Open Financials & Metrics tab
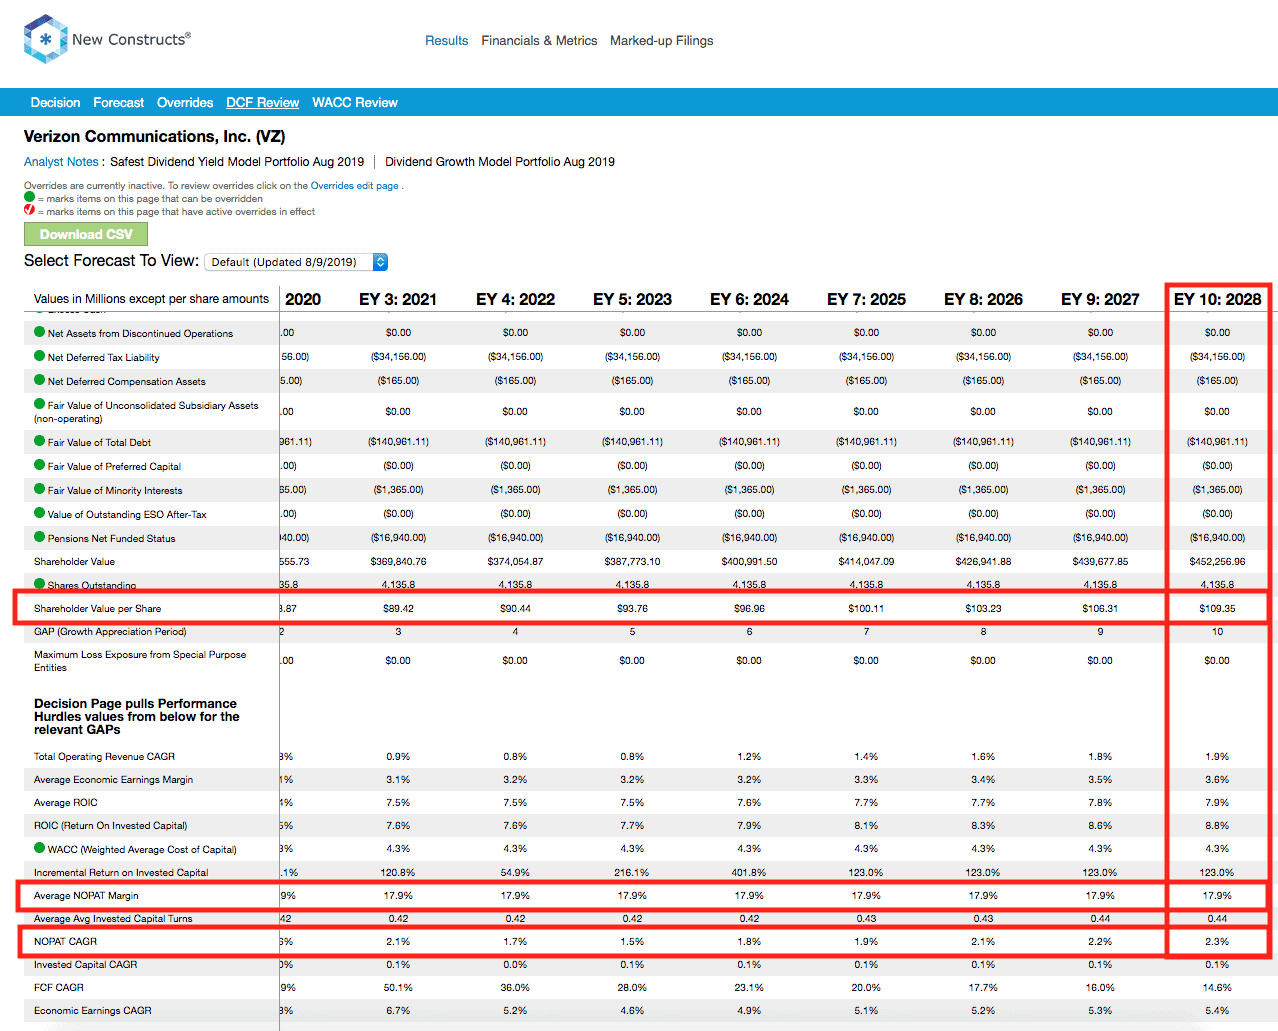Viewport: 1278px width, 1031px height. (x=539, y=41)
